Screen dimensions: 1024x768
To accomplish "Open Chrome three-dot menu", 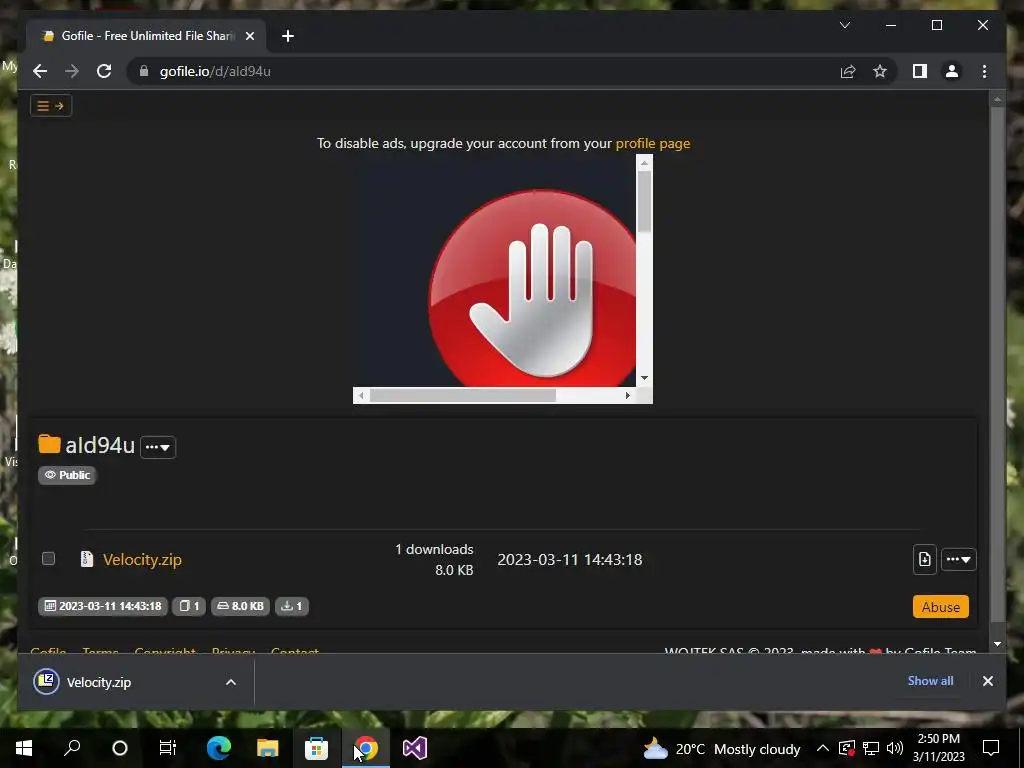I will 984,71.
